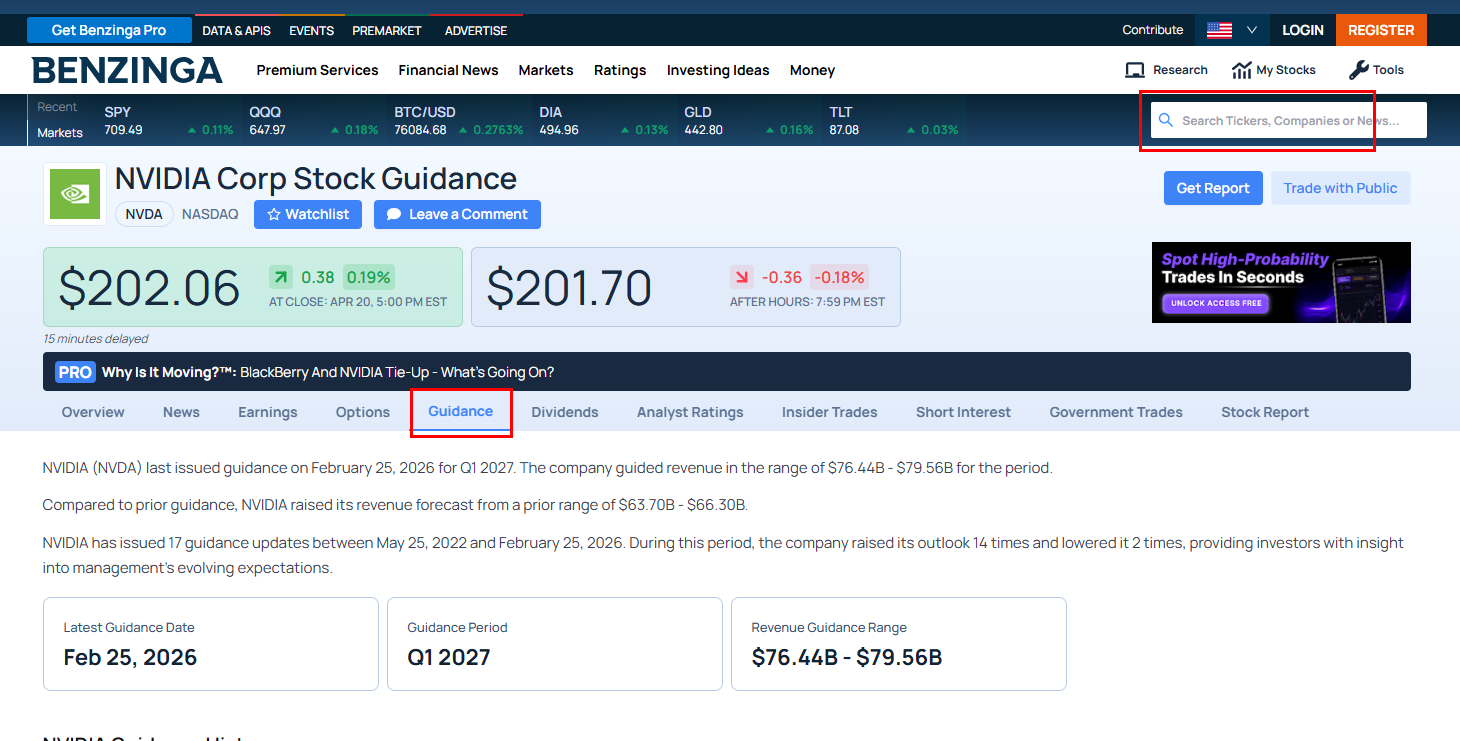Open Money menu
1460x741 pixels.
pos(812,70)
